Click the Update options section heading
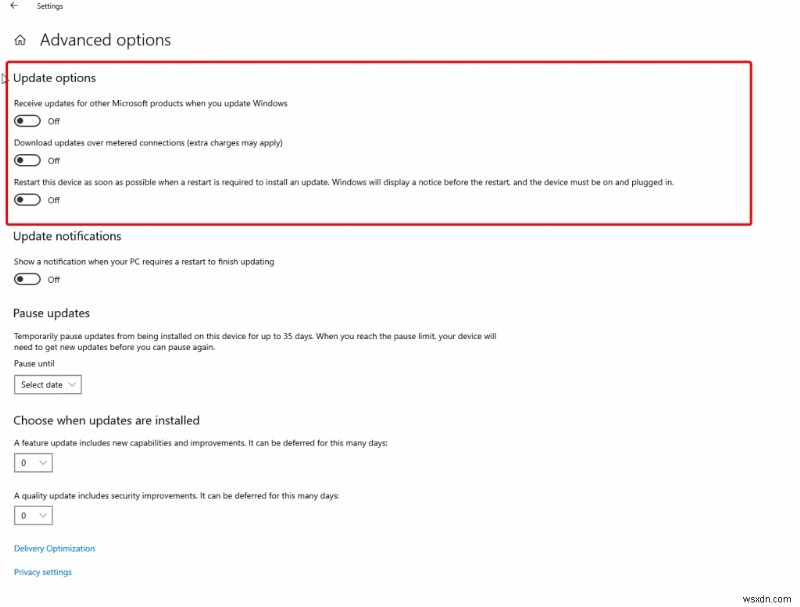 pyautogui.click(x=55, y=77)
